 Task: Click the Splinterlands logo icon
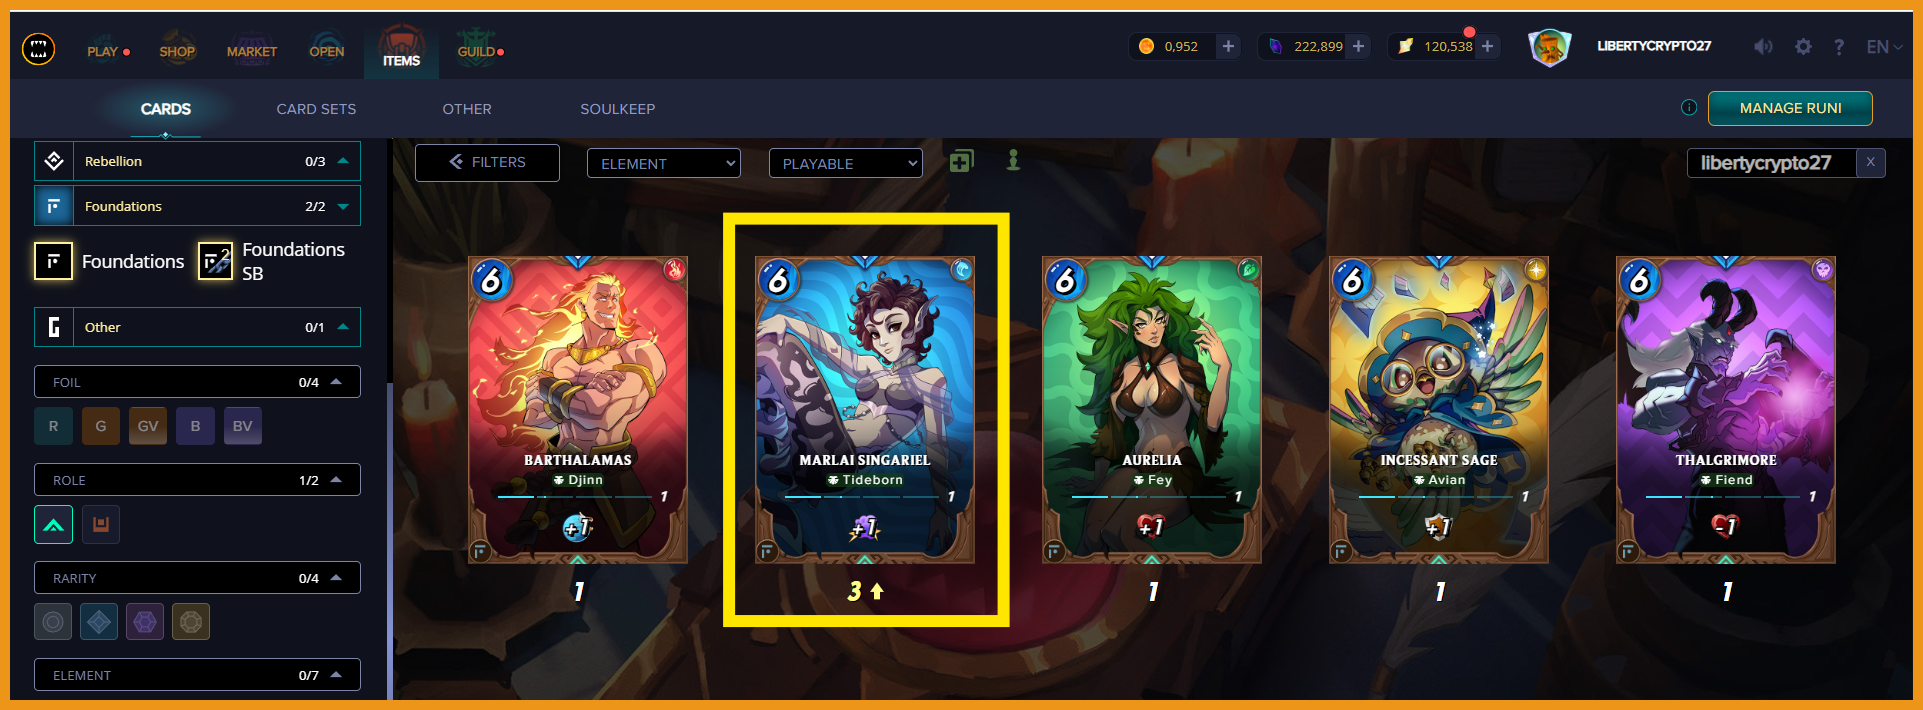[39, 48]
